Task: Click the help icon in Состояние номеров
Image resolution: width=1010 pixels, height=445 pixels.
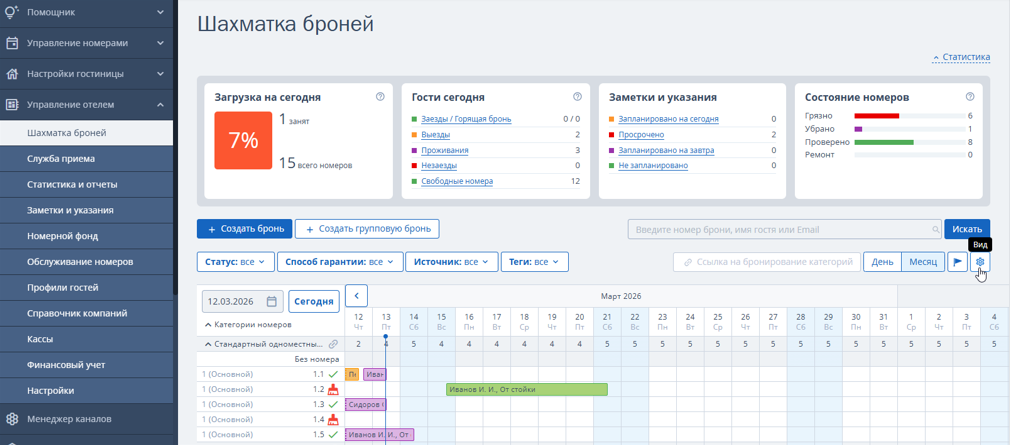Action: (x=970, y=97)
